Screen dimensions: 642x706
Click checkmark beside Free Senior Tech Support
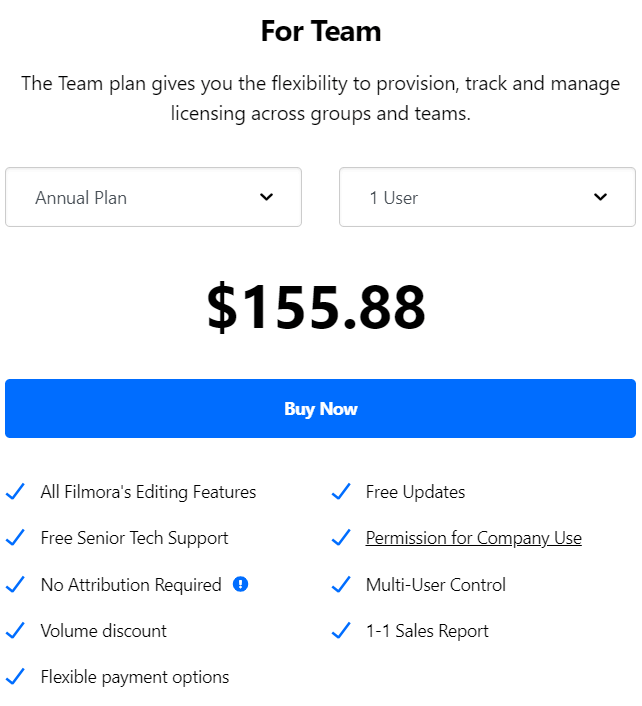[15, 538]
